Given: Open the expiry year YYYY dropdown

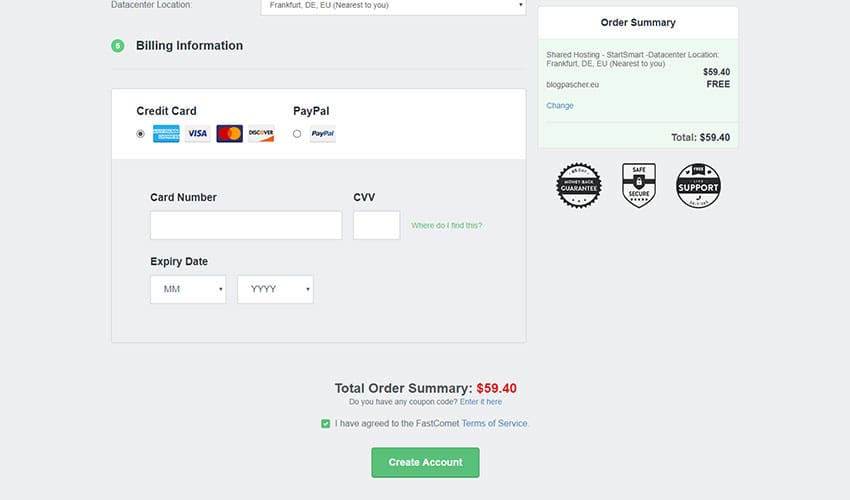Looking at the screenshot, I should [275, 289].
